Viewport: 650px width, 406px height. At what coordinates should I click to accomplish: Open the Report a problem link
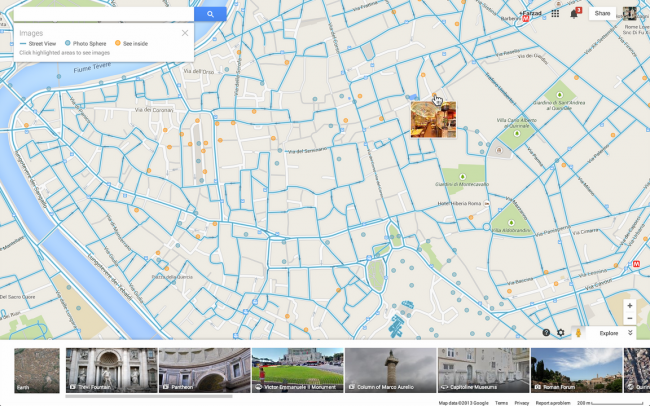pyautogui.click(x=553, y=403)
